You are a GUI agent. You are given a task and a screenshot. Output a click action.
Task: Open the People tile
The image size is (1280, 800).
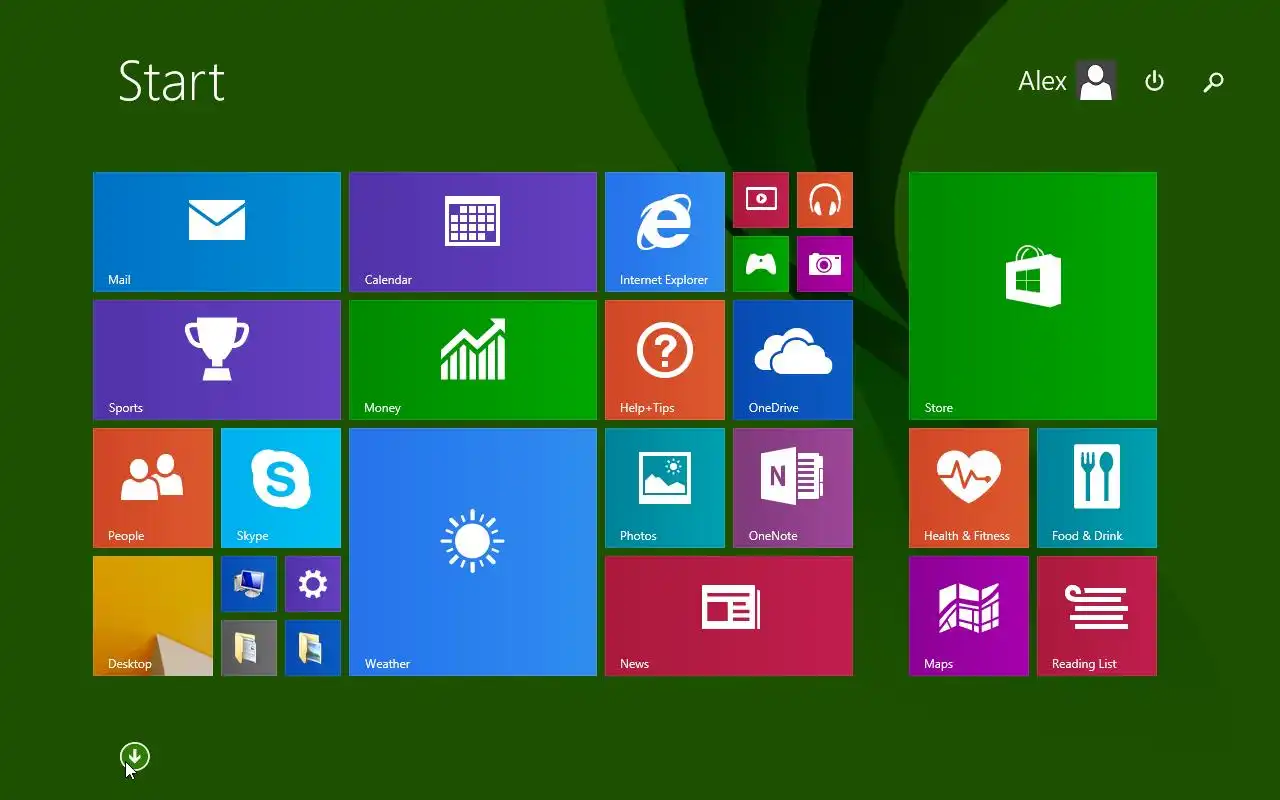click(x=153, y=488)
